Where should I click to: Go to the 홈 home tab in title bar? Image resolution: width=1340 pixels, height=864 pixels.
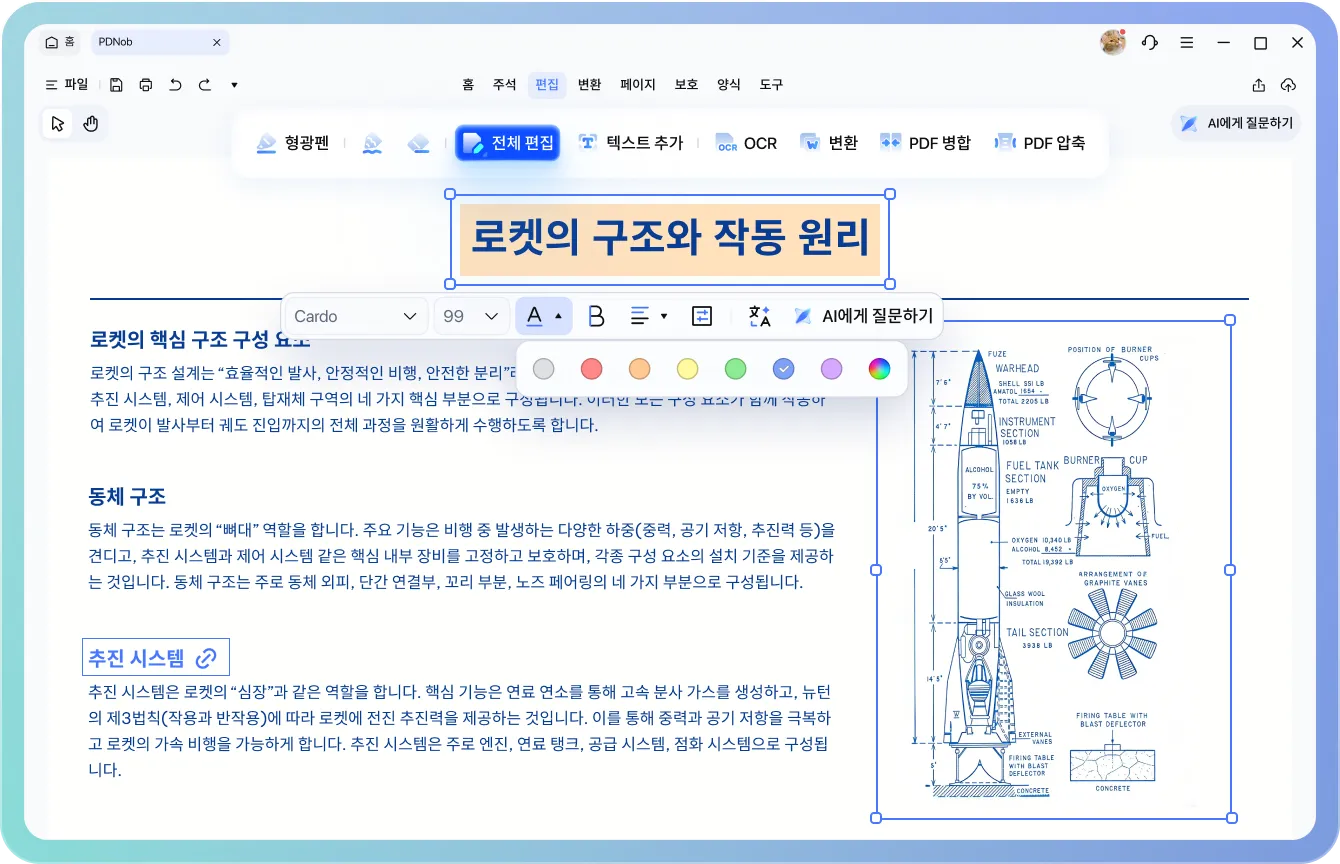pyautogui.click(x=60, y=42)
